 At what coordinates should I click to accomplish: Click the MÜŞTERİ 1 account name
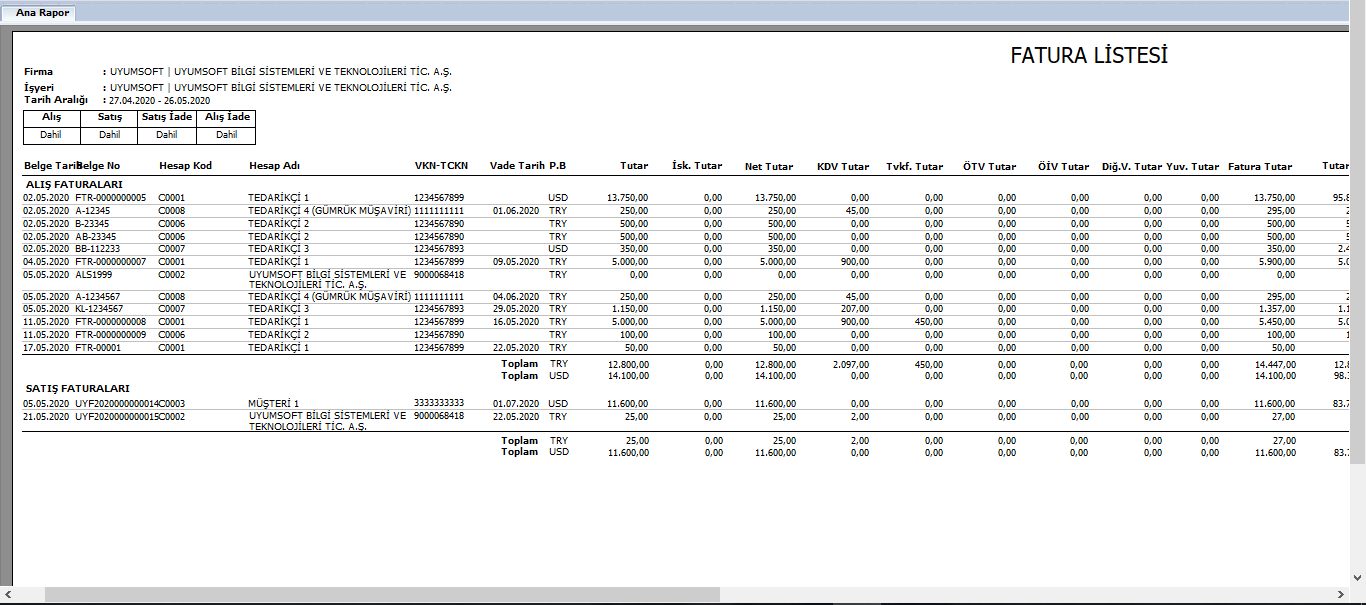point(274,404)
